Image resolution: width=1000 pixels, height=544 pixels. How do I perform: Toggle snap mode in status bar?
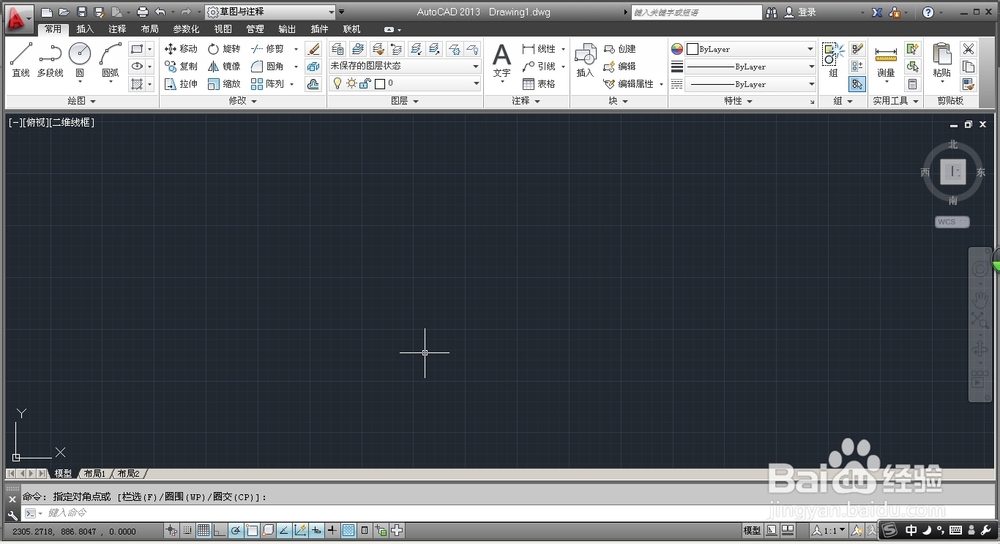pyautogui.click(x=188, y=531)
